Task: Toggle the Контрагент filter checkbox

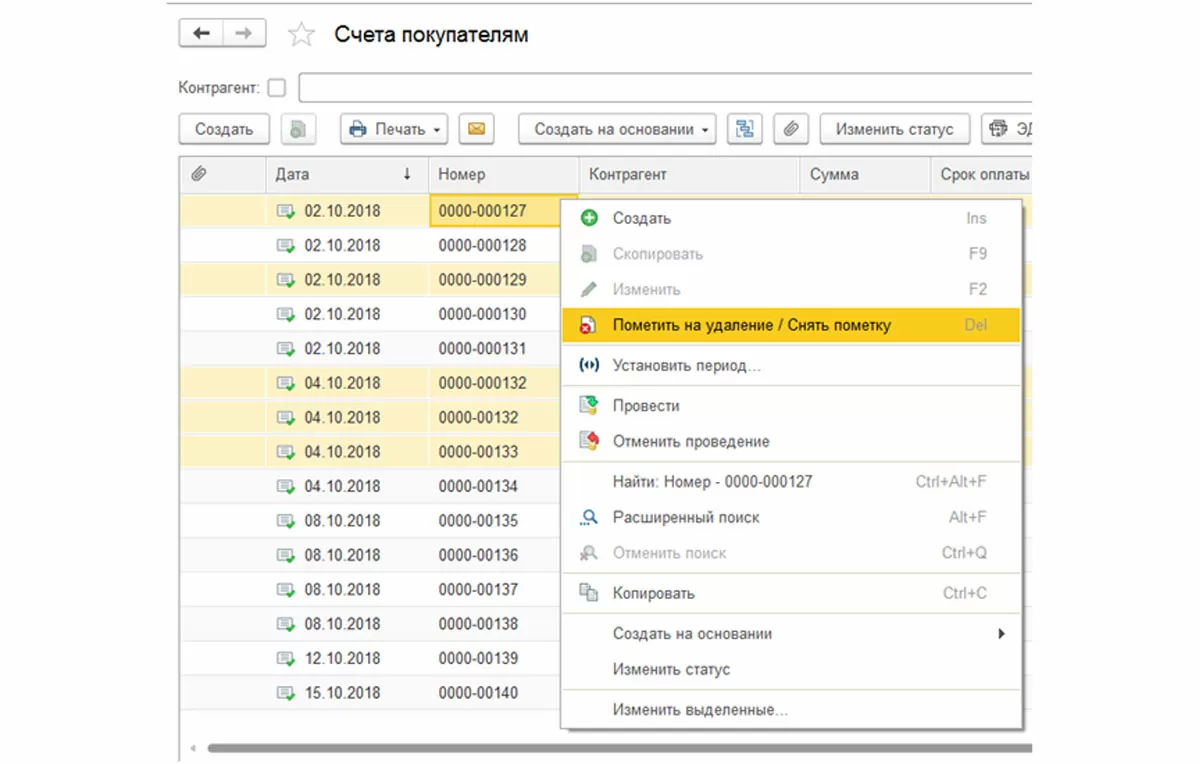Action: [277, 88]
